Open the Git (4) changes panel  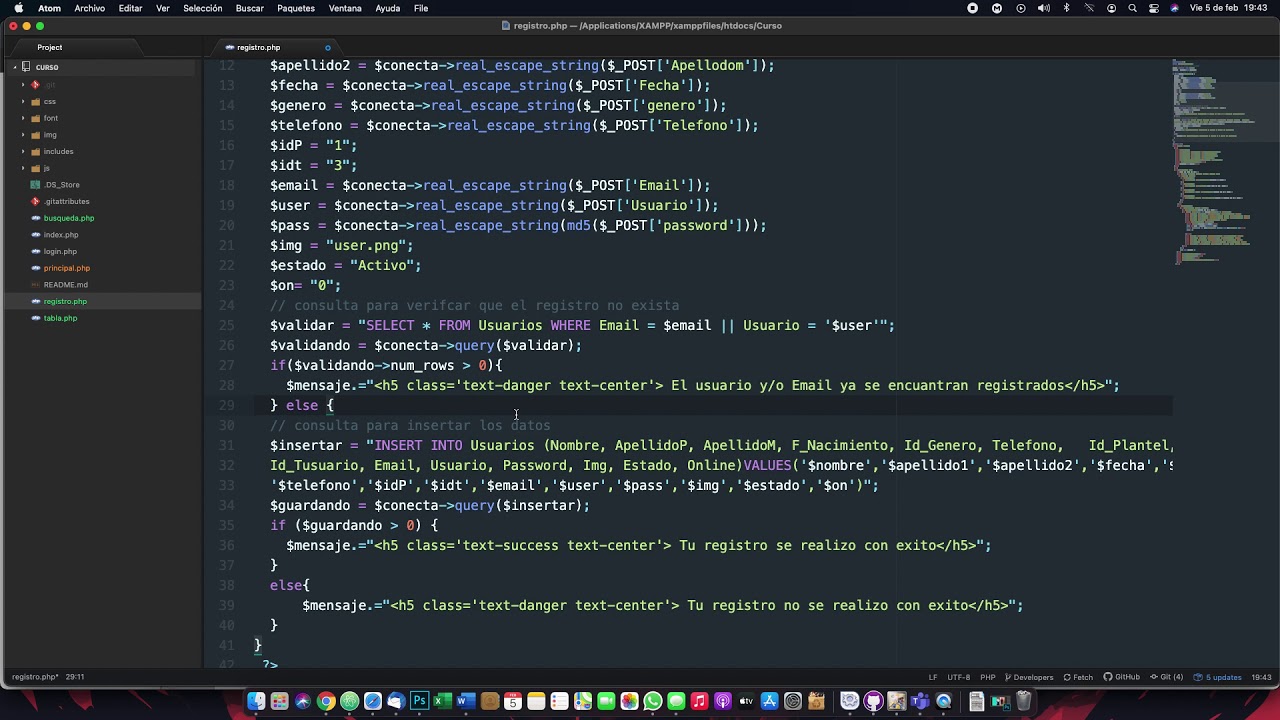point(1166,677)
